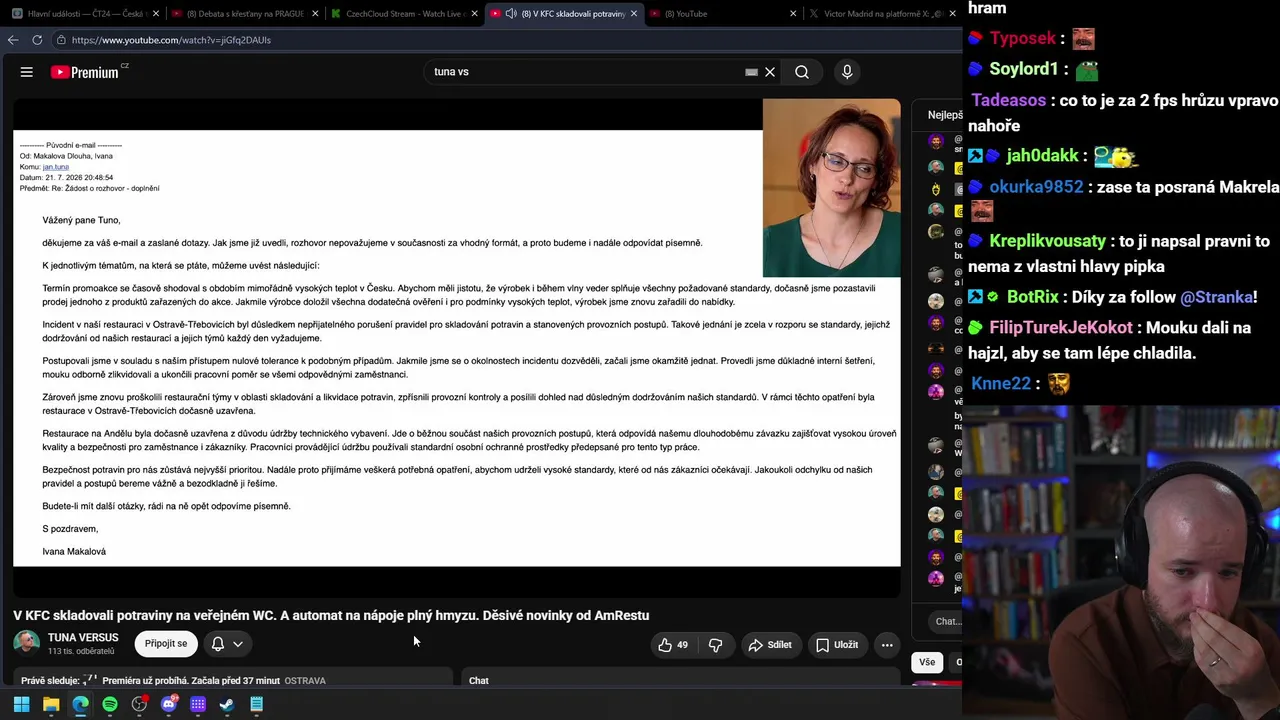This screenshot has height=720, width=1280.
Task: Open the round red-badged app in taskbar
Action: (x=139, y=704)
